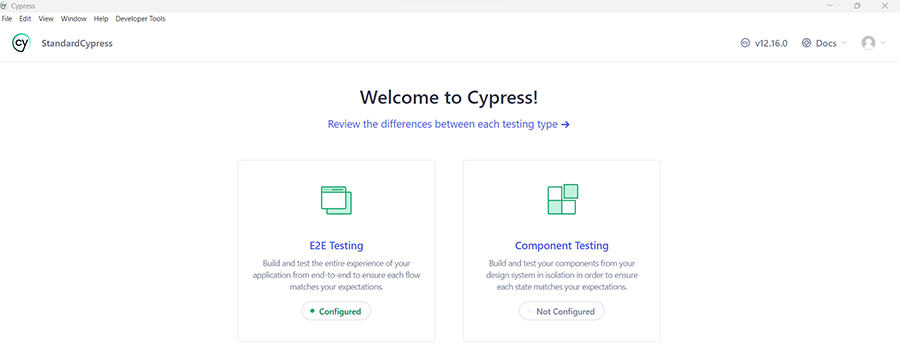Restore down the Cypress window

tap(857, 6)
